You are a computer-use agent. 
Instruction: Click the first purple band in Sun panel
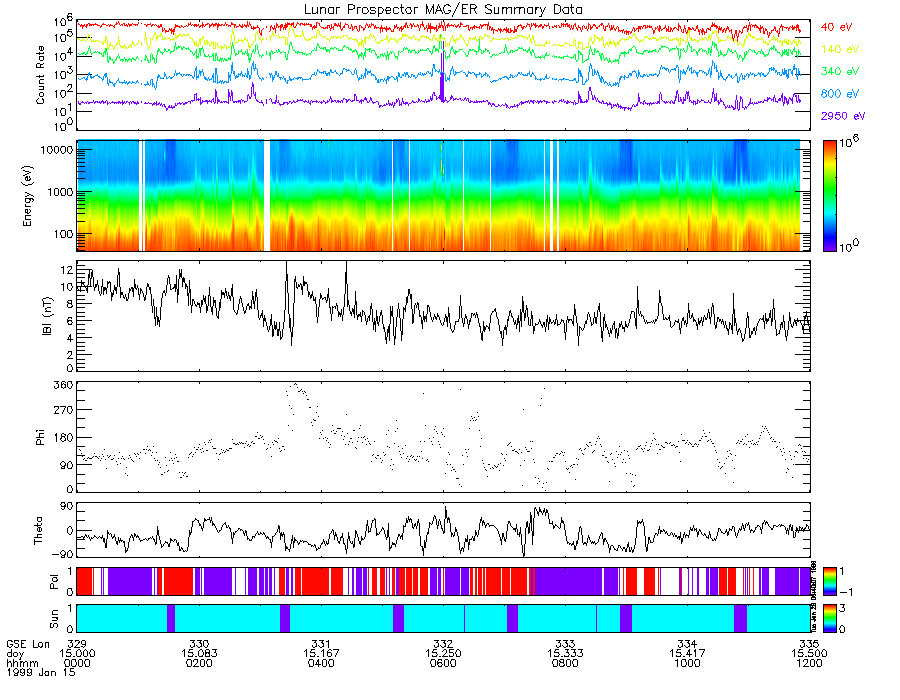tap(170, 618)
